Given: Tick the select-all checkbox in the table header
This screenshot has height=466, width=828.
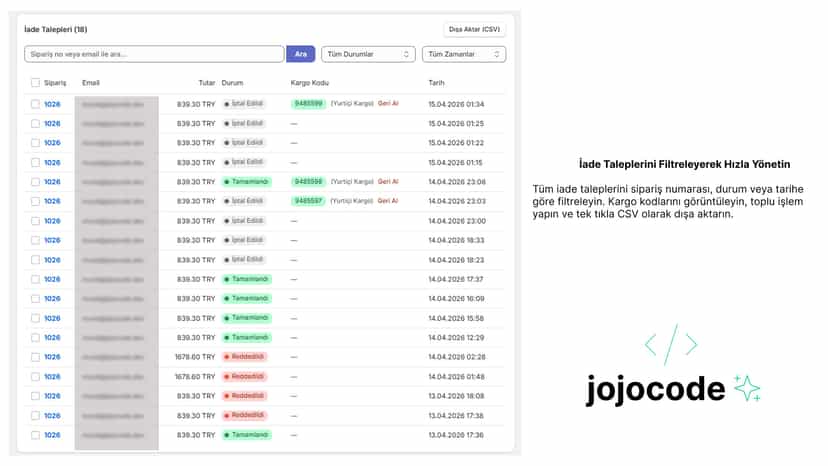Looking at the screenshot, I should click(35, 82).
